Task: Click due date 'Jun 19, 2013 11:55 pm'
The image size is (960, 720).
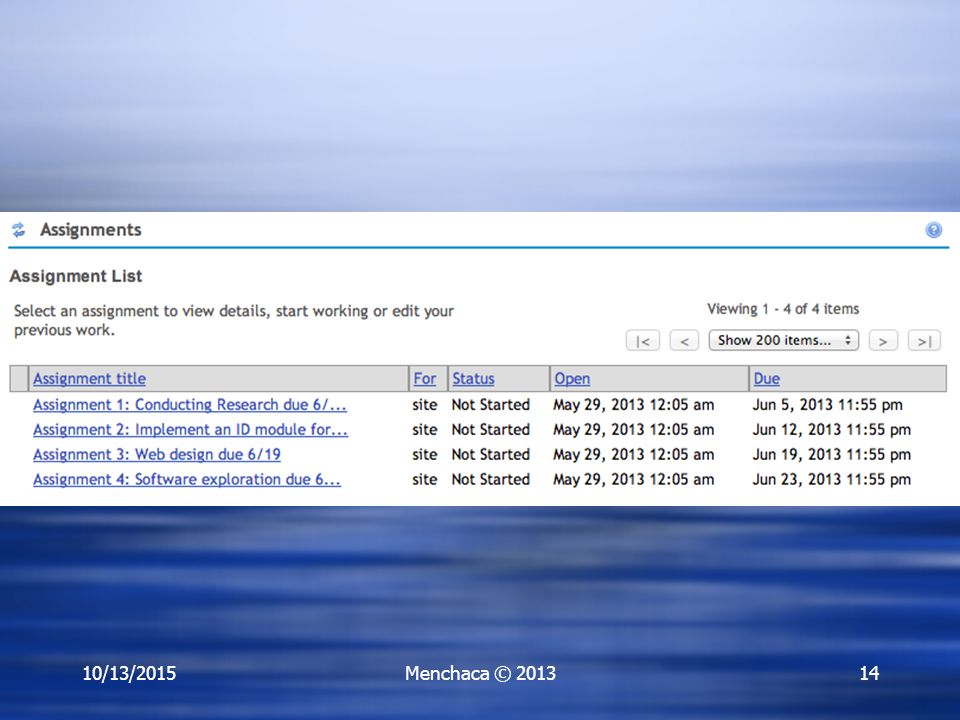Action: tap(831, 454)
